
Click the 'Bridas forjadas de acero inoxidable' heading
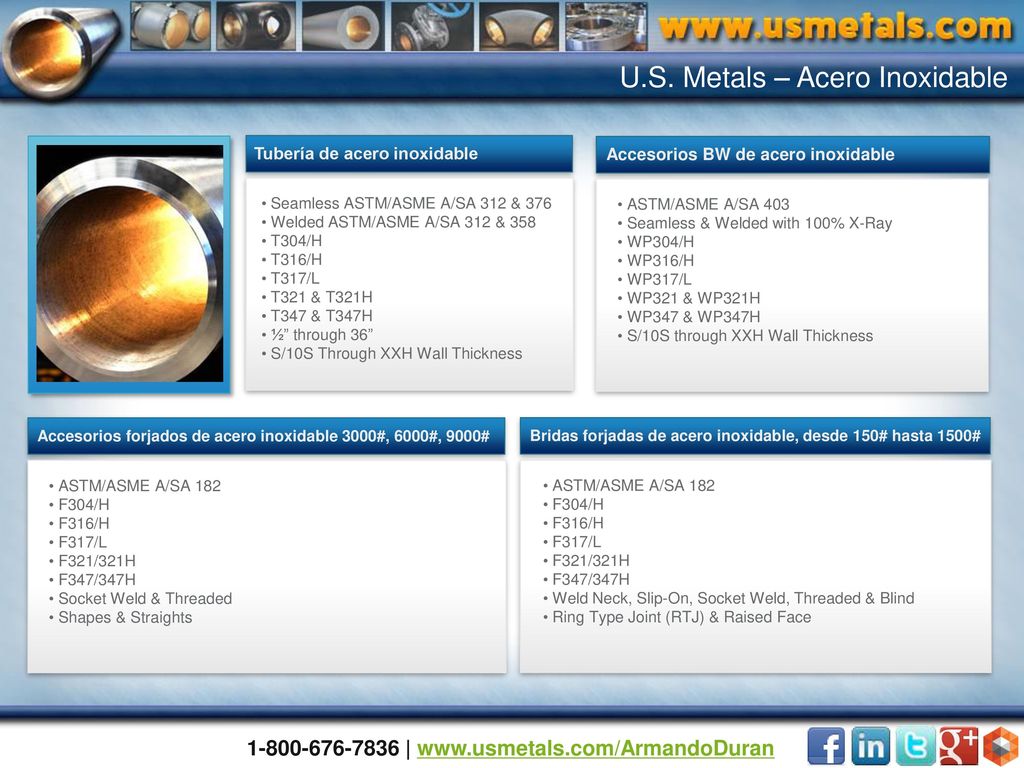(x=755, y=436)
